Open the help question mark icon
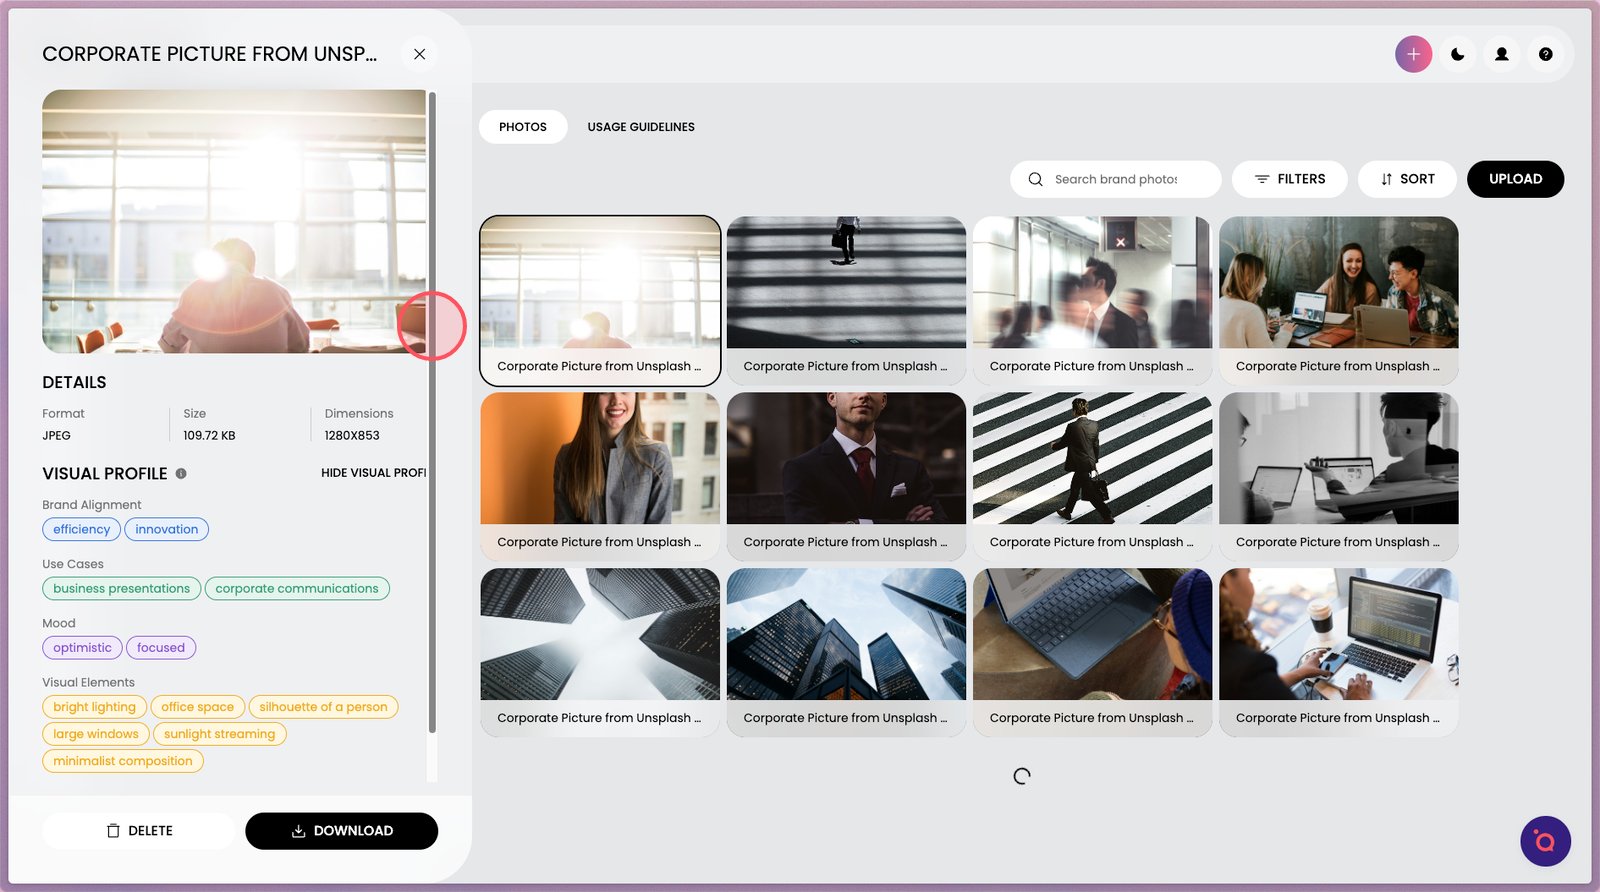This screenshot has width=1600, height=892. click(1545, 54)
